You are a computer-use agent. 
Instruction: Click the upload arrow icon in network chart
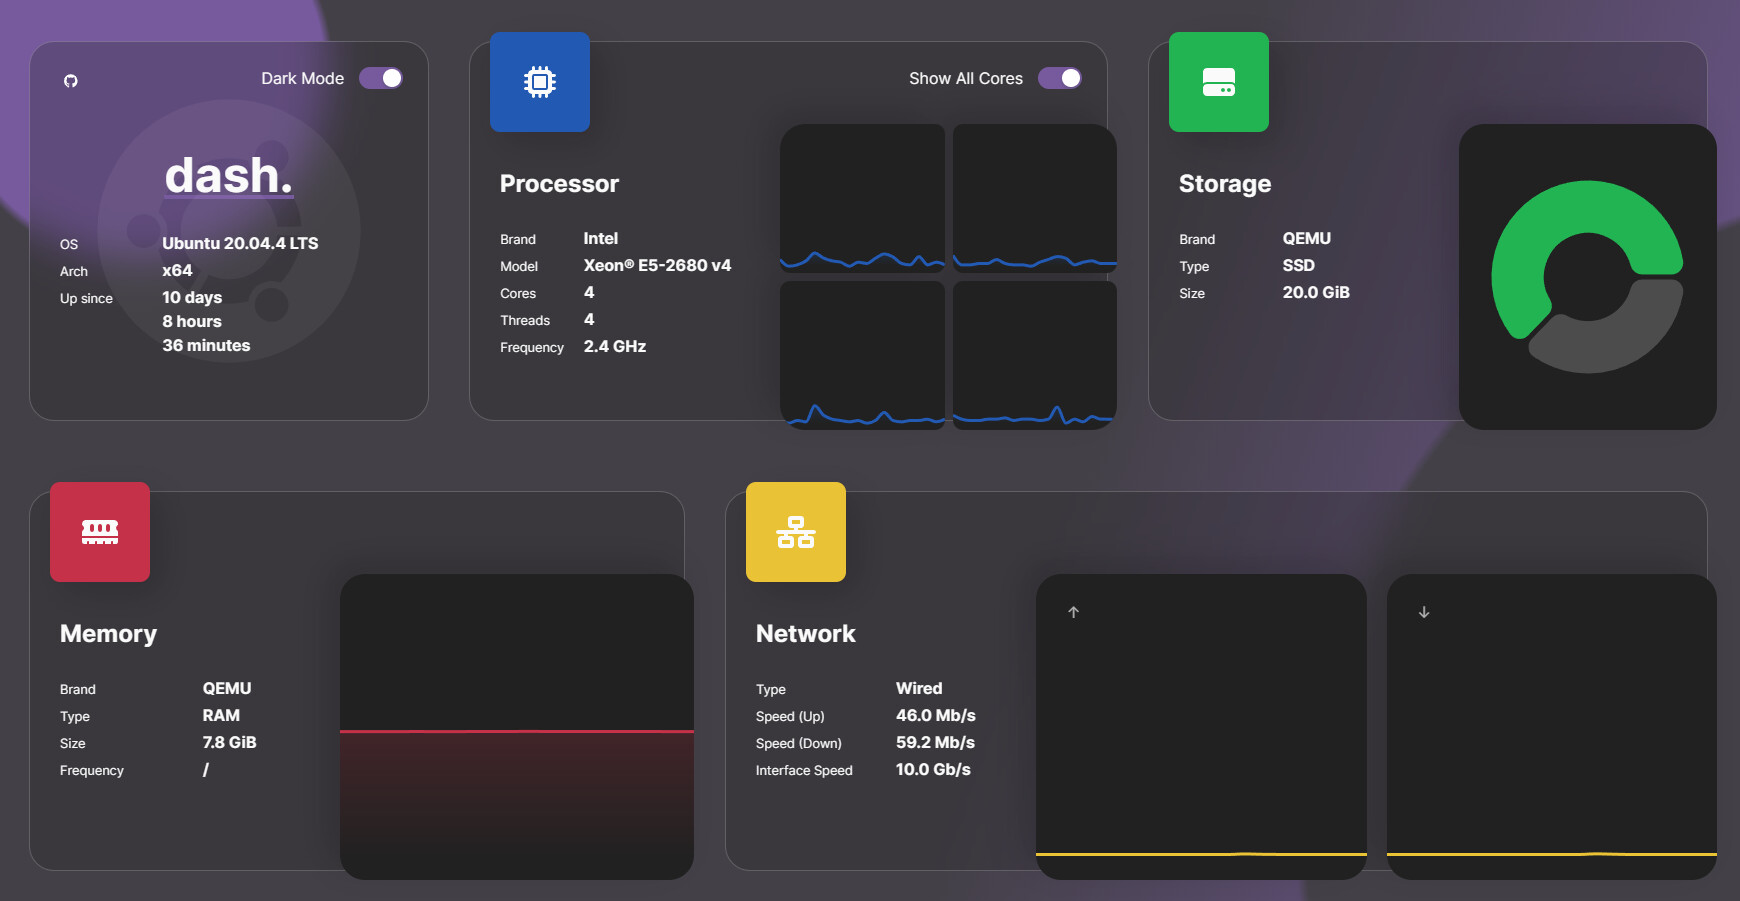pos(1073,612)
